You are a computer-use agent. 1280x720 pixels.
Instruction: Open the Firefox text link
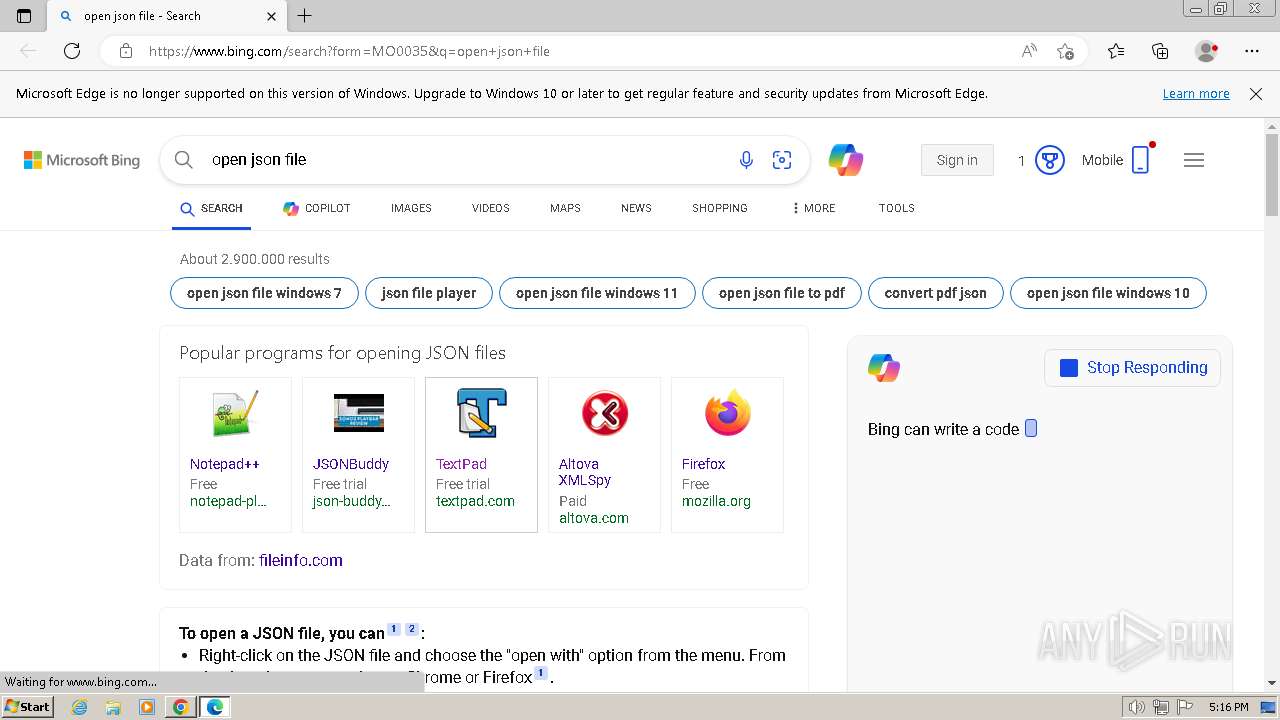[x=704, y=464]
